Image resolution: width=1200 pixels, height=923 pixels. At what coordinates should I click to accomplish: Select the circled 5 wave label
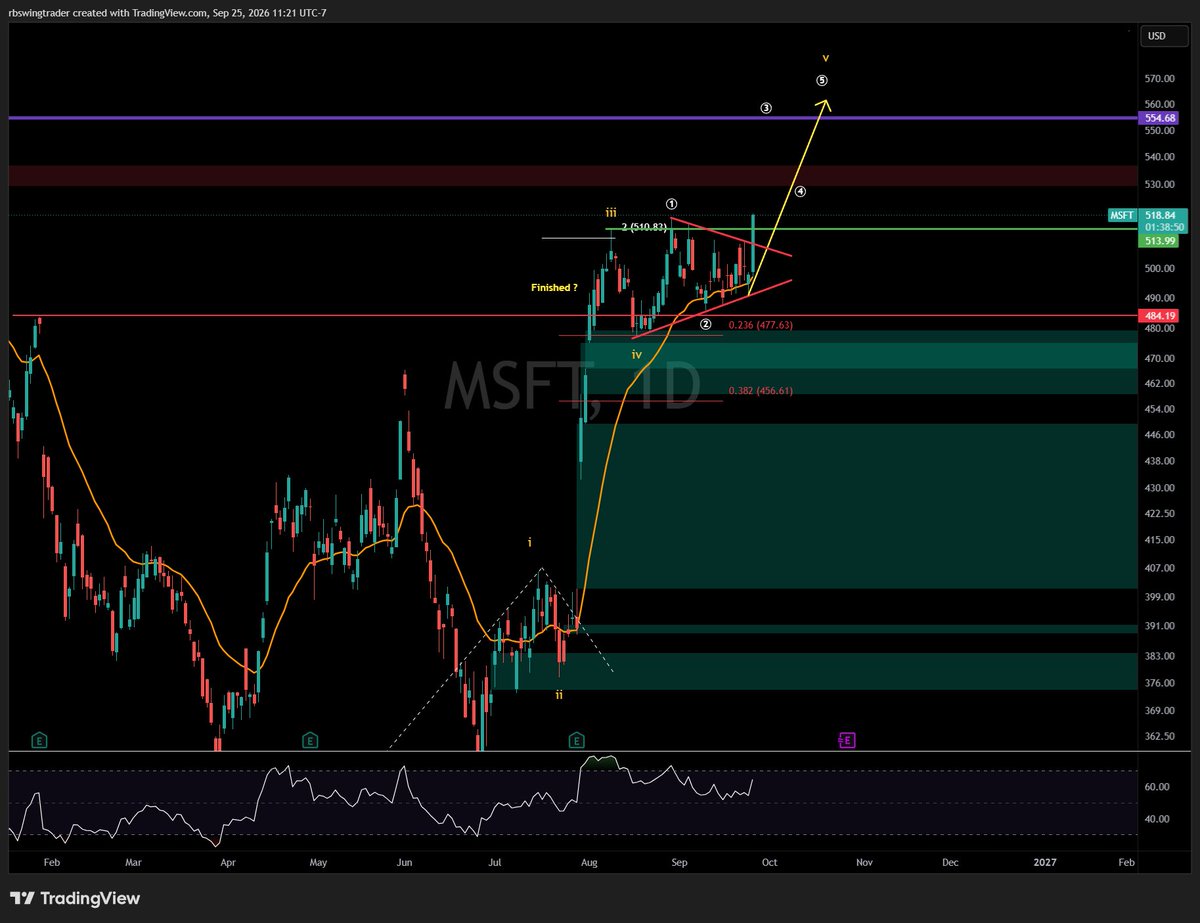click(x=822, y=80)
